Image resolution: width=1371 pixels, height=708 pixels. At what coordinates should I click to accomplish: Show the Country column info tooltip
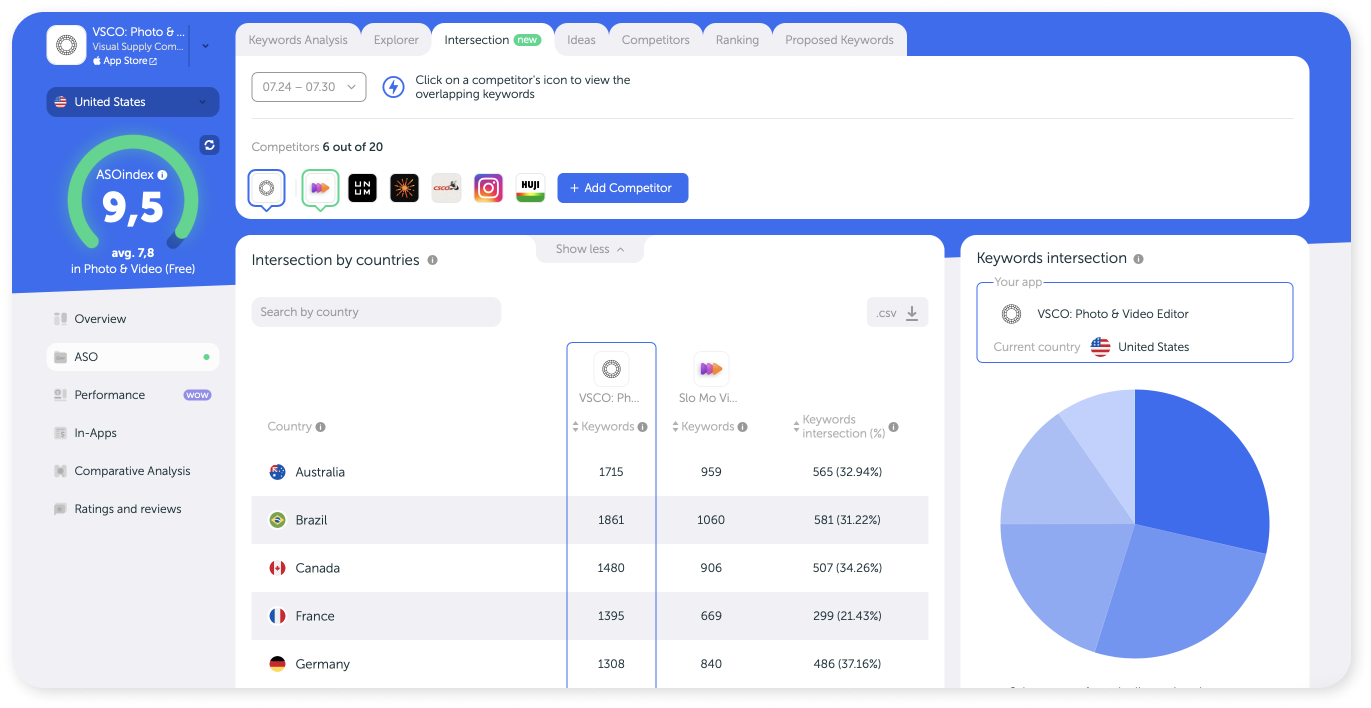click(x=321, y=427)
